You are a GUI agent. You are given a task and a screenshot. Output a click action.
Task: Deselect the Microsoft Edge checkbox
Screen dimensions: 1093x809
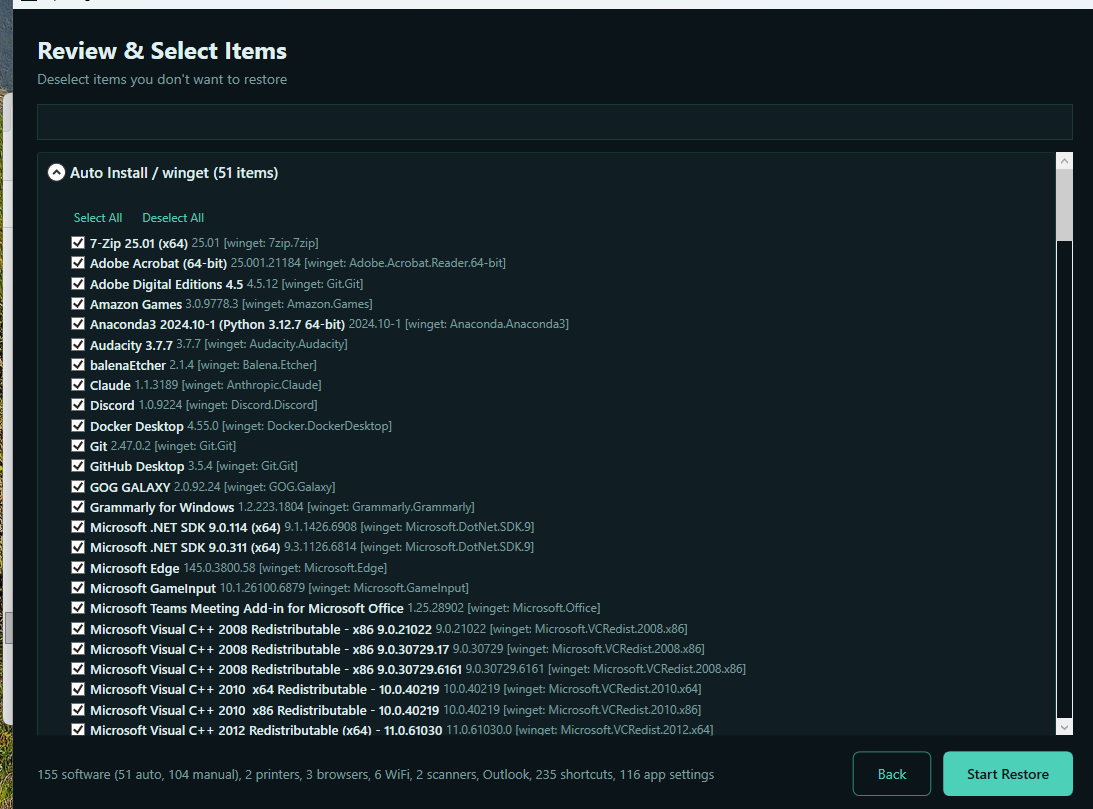point(78,568)
